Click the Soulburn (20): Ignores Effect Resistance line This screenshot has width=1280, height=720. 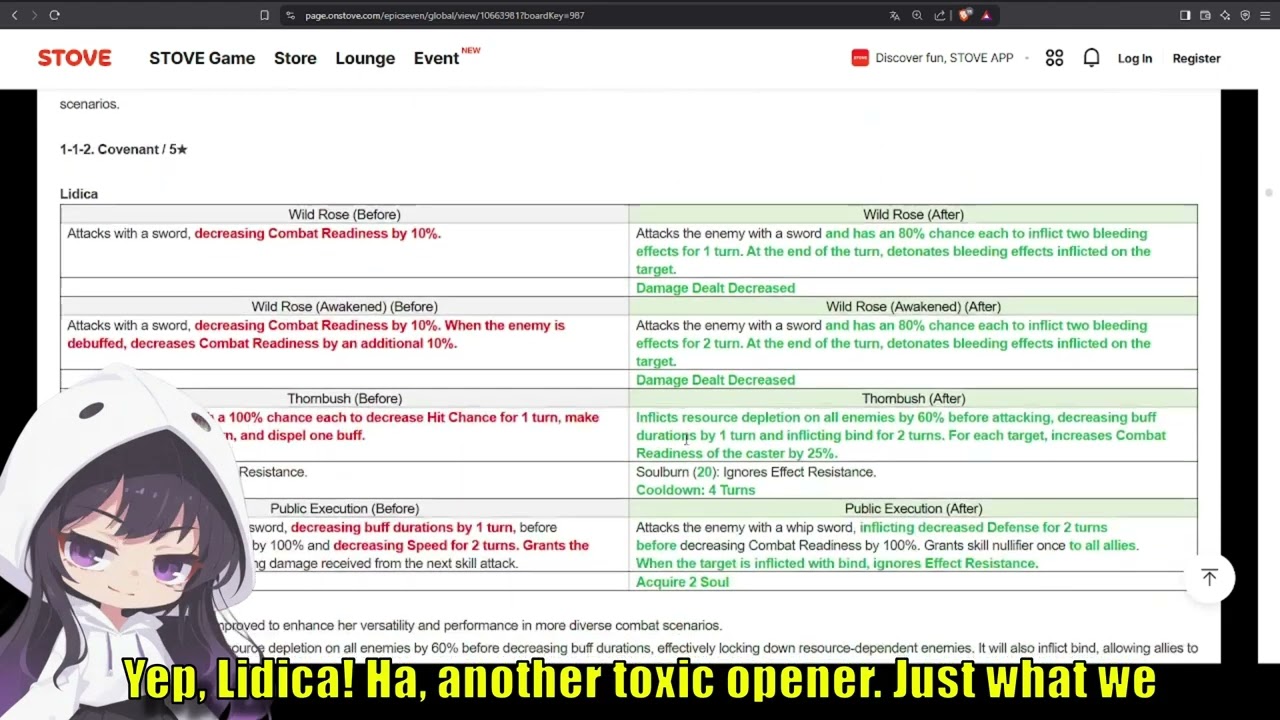coord(756,472)
